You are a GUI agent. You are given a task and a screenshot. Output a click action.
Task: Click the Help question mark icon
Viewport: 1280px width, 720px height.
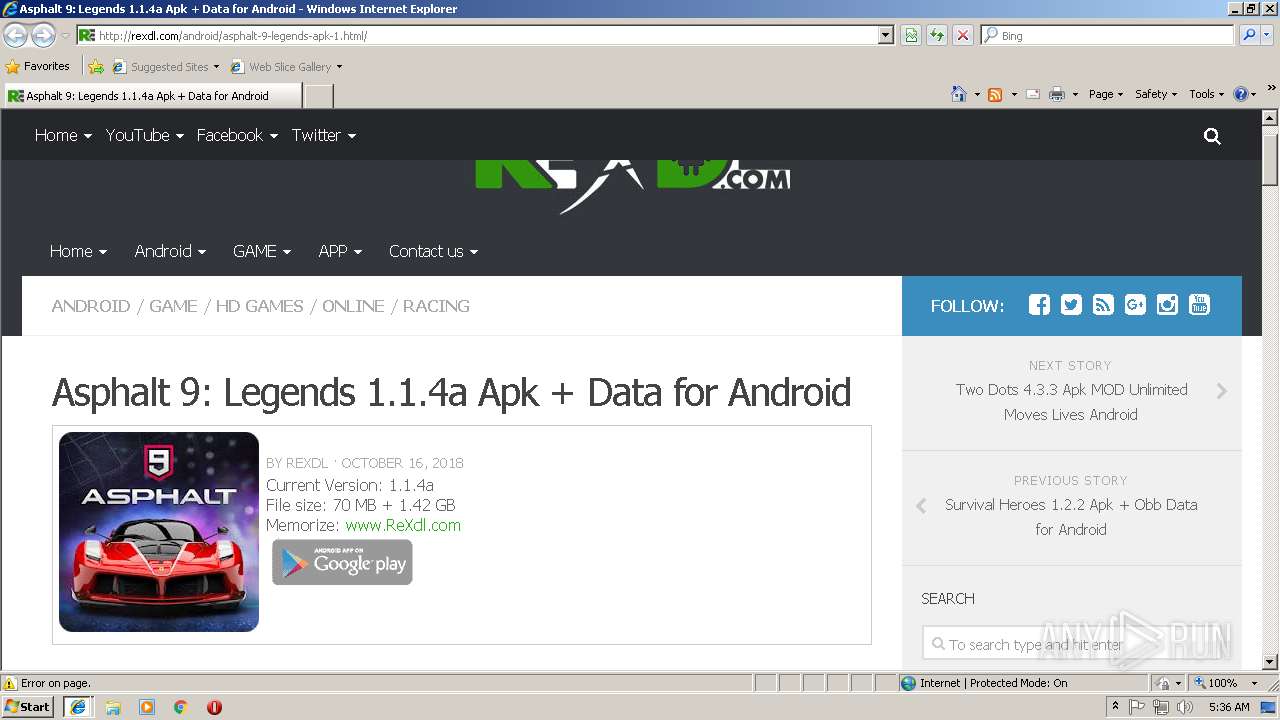tap(1241, 94)
